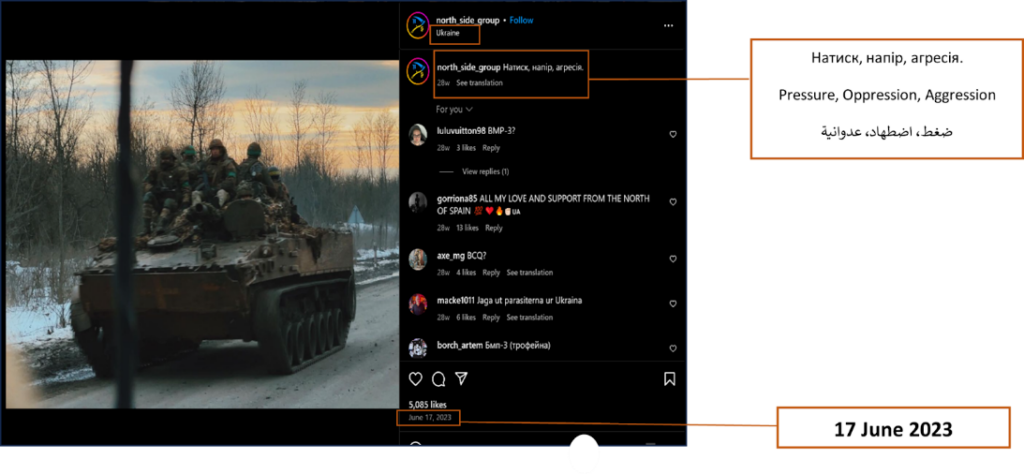Like gorriona85's comment with heart
The height and width of the screenshot is (474, 1024).
click(673, 205)
